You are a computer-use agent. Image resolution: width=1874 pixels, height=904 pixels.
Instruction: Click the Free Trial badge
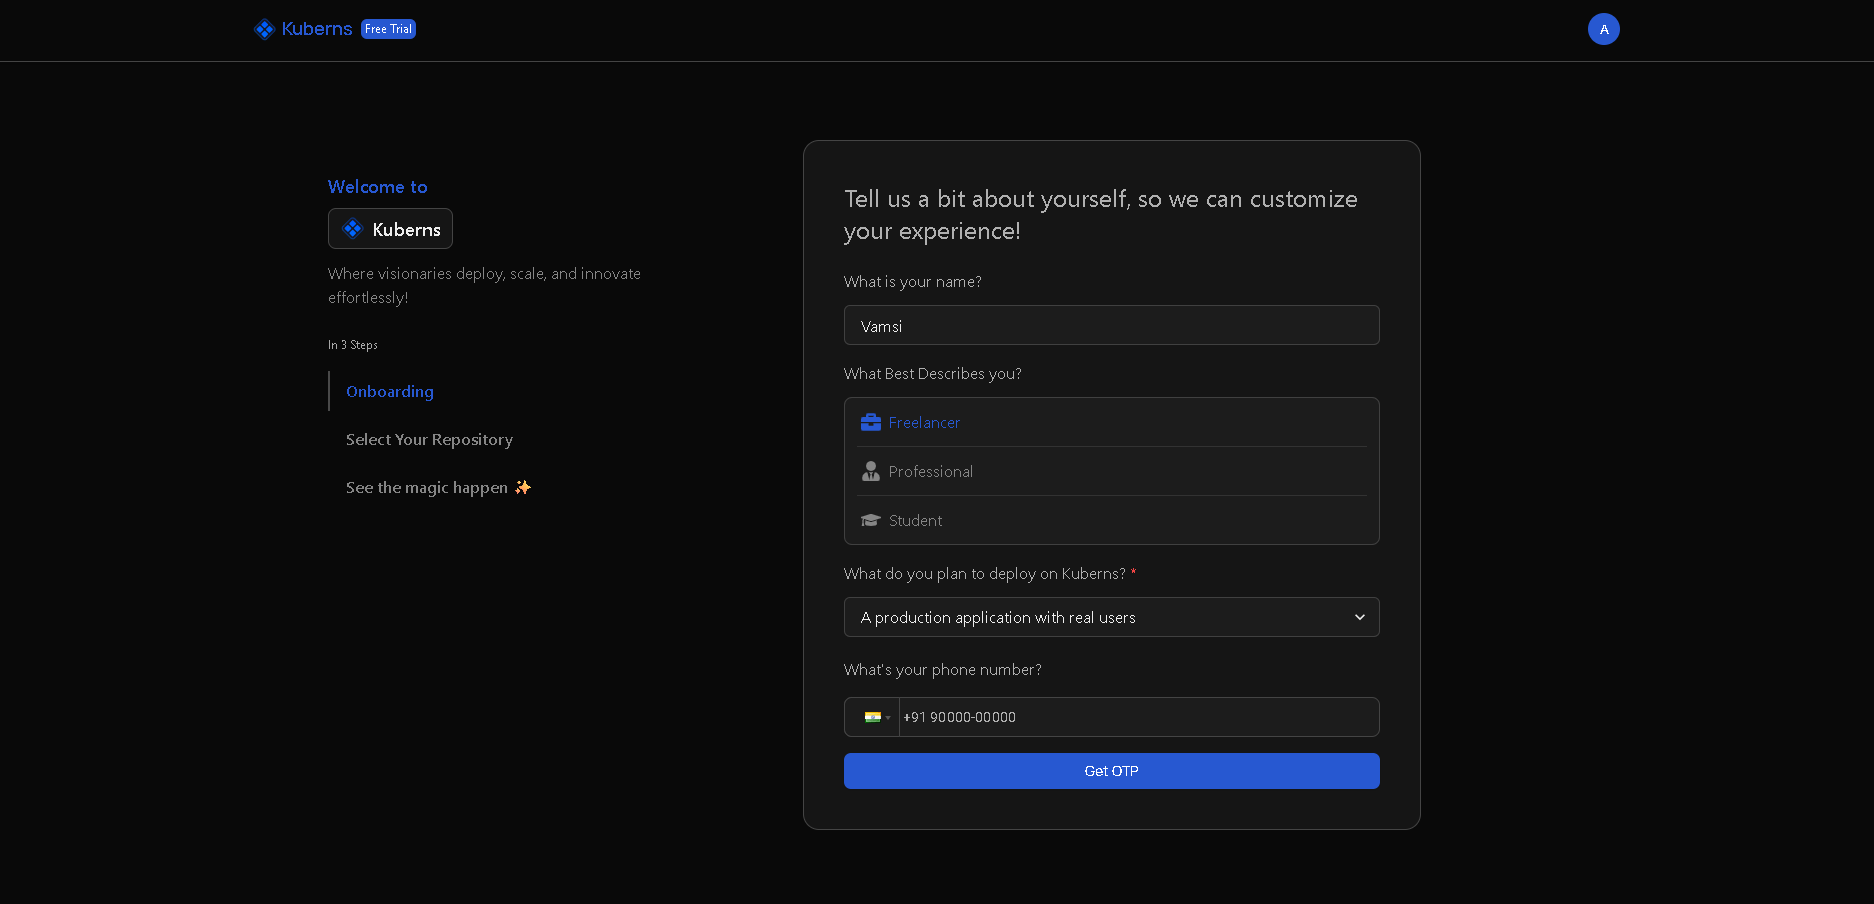point(388,29)
